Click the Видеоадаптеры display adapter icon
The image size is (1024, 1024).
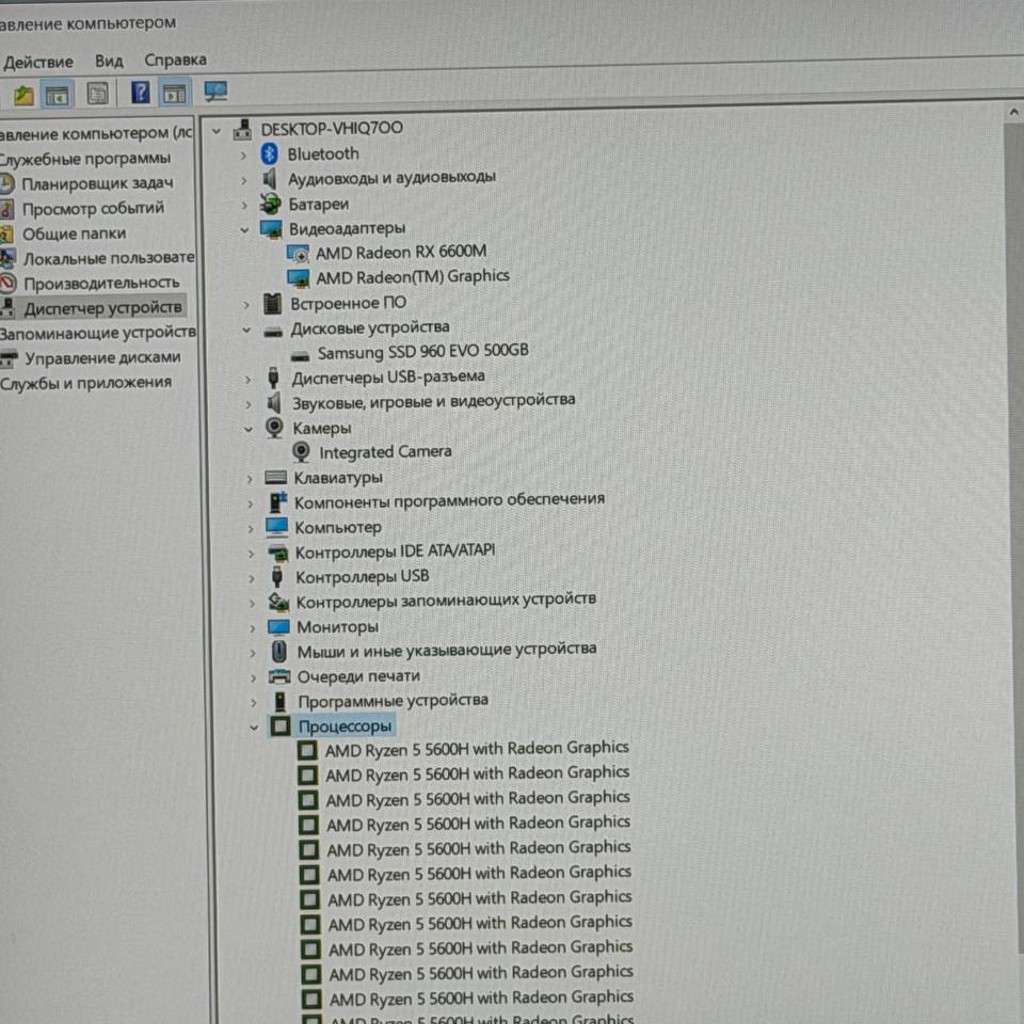tap(271, 229)
